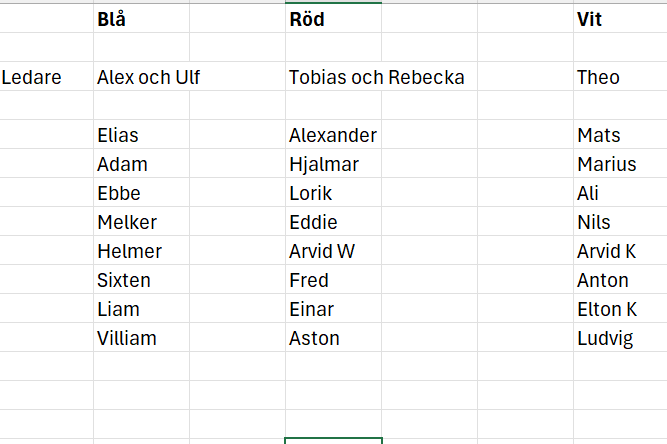Viewport: 667px width, 444px height.
Task: Click the "Mats" cell in Vit team
Action: [599, 135]
